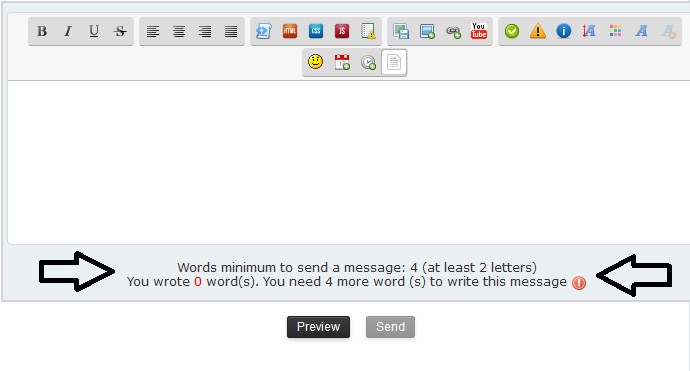The width and height of the screenshot is (690, 371).
Task: Open the font color palette
Action: pyautogui.click(x=615, y=31)
